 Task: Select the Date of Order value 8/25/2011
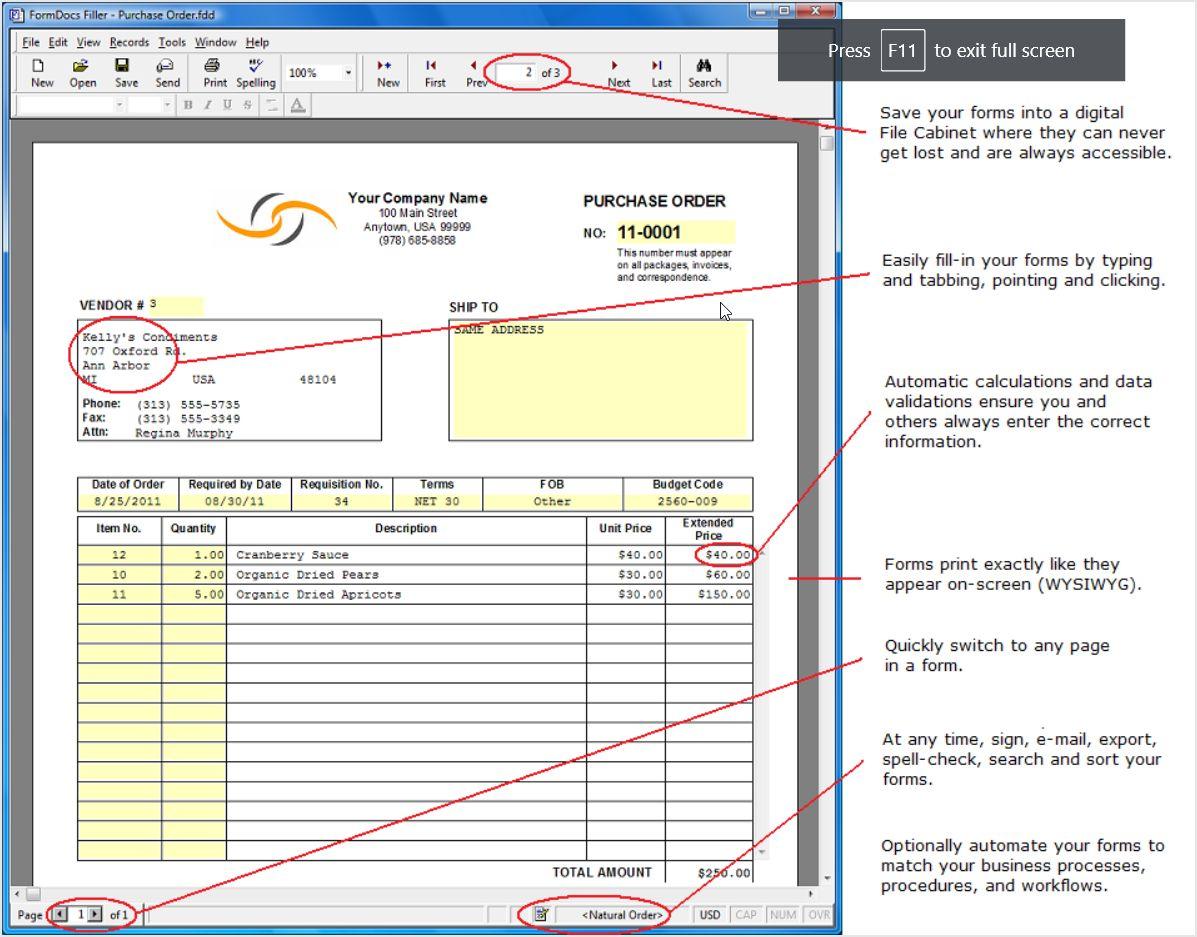[x=127, y=502]
